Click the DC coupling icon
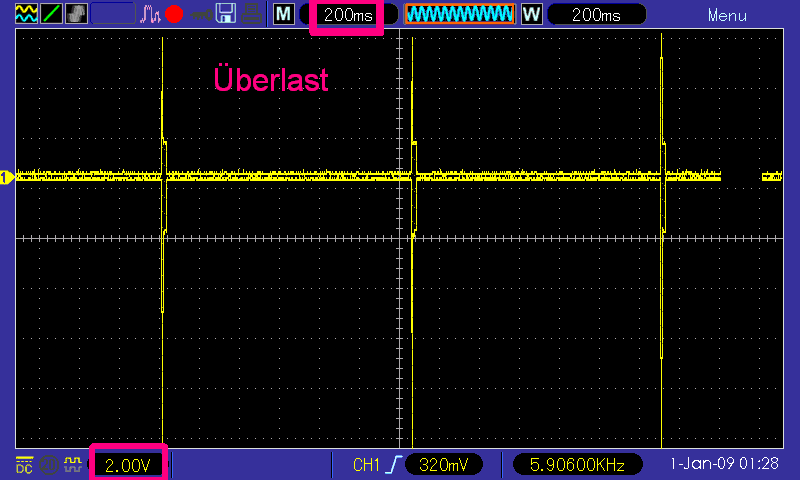Viewport: 800px width, 480px height. (x=24, y=465)
